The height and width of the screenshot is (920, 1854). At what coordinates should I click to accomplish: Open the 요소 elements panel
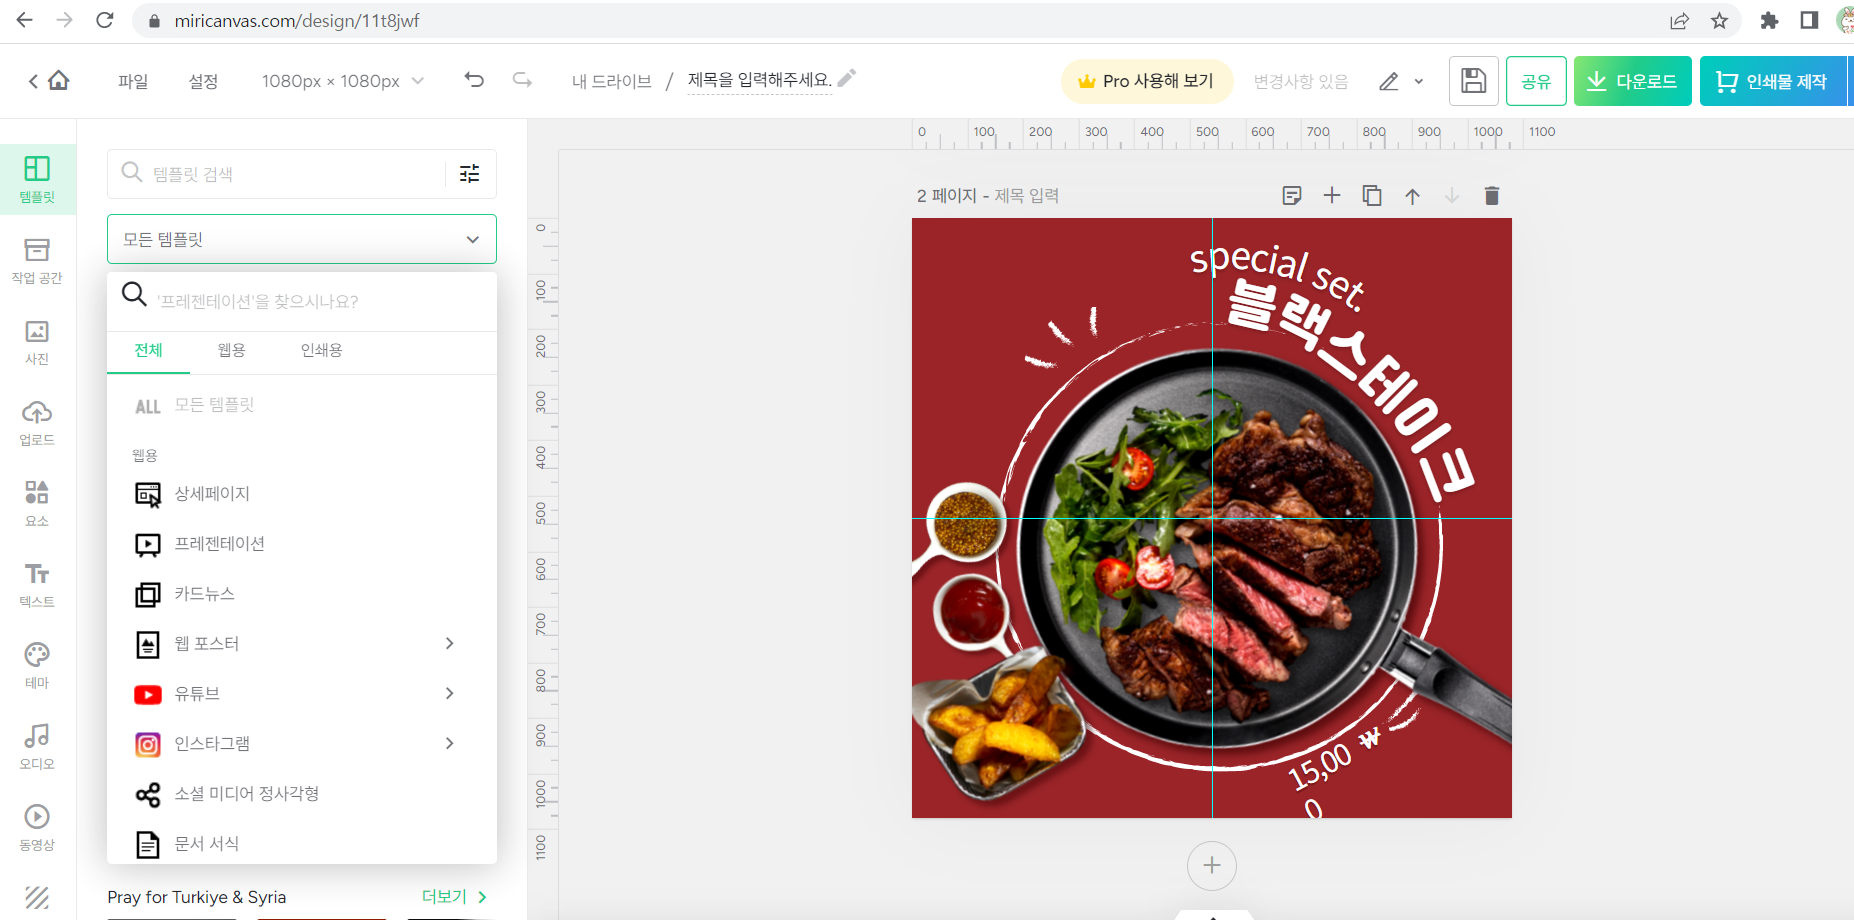tap(37, 504)
